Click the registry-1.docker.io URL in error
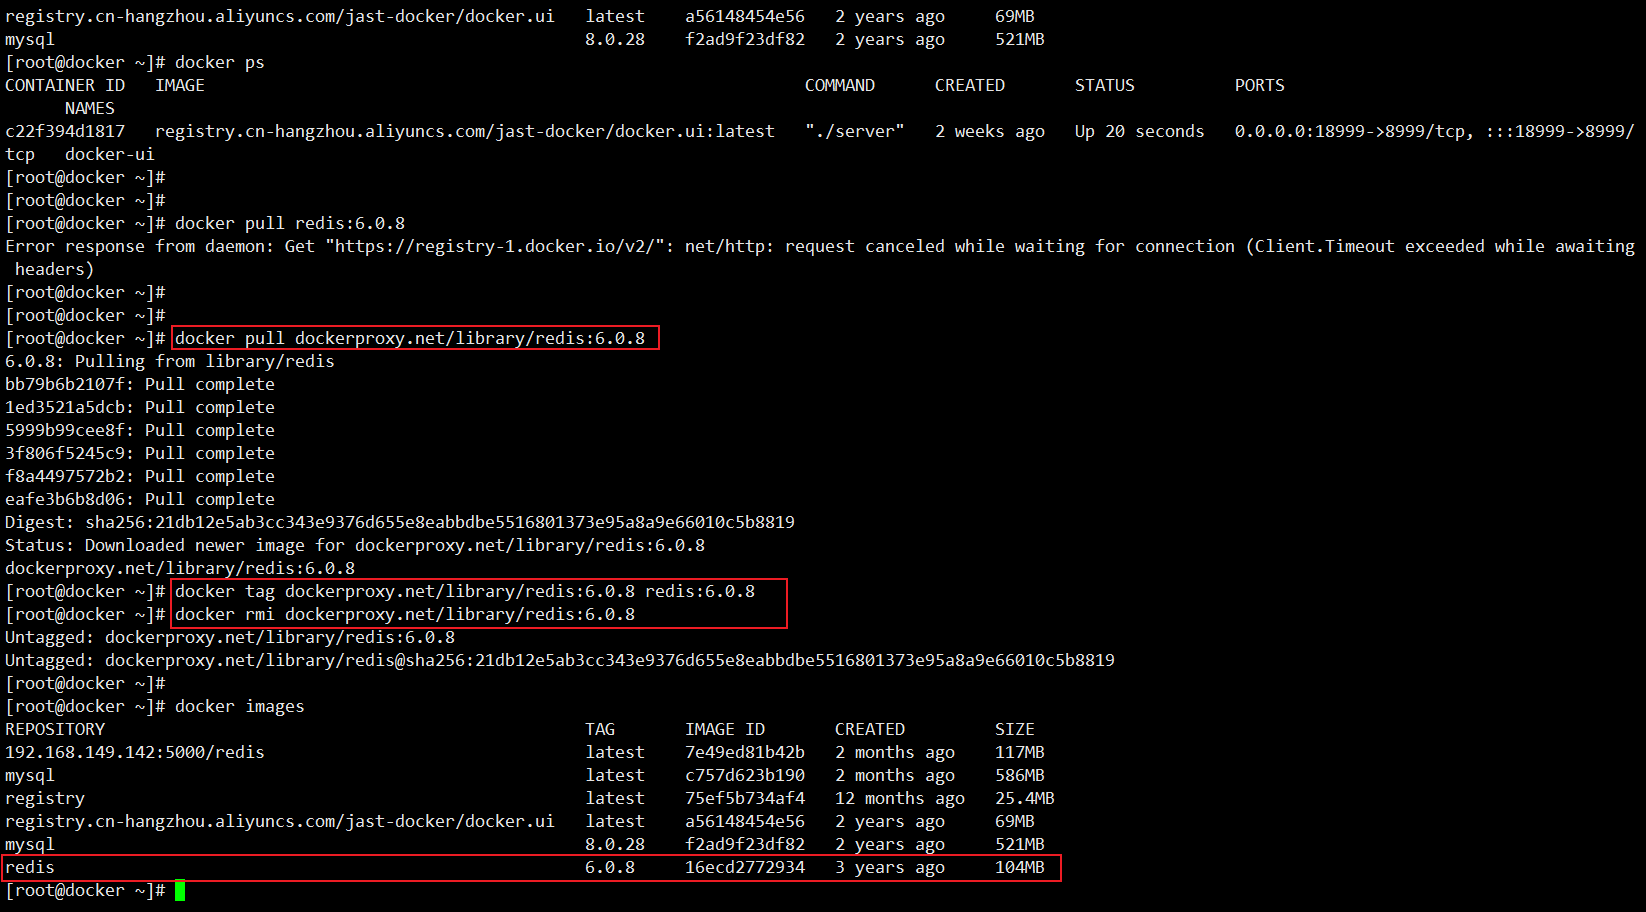Screen dimensions: 1646x912 [495, 246]
